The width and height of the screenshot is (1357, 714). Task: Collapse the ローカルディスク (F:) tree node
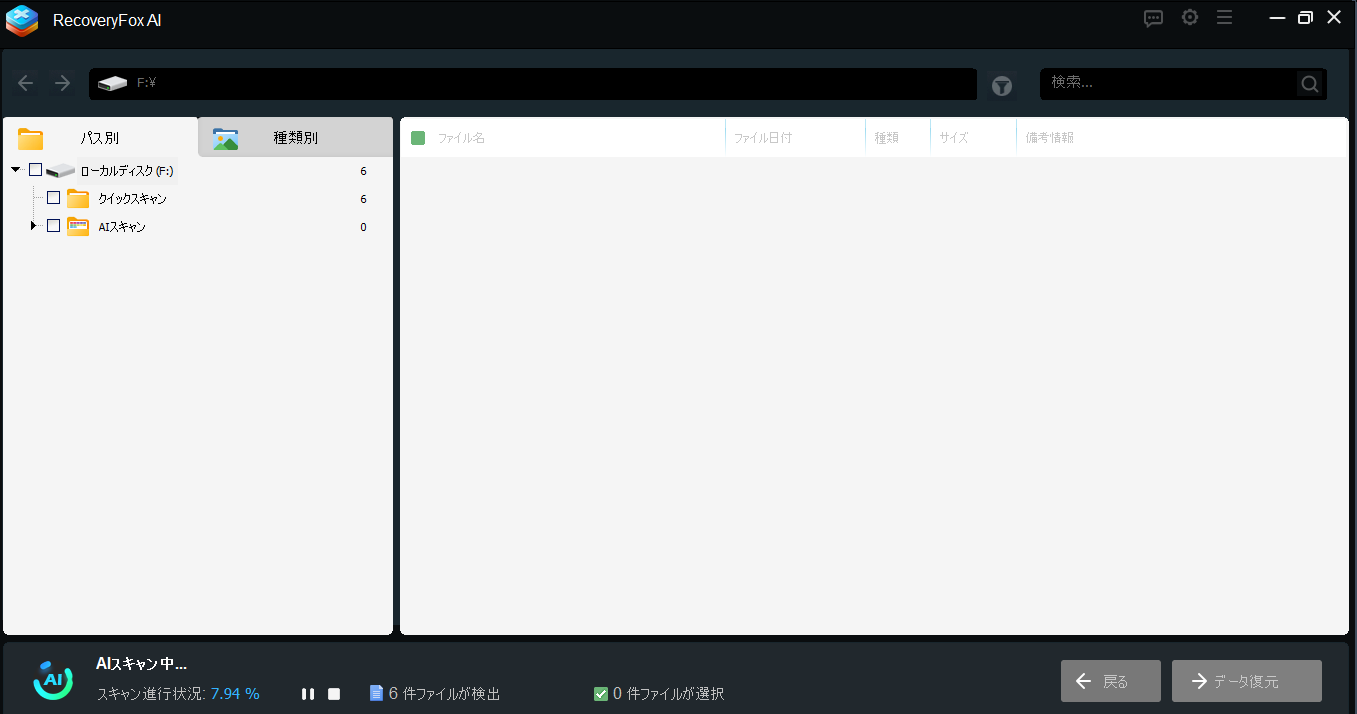tap(16, 170)
